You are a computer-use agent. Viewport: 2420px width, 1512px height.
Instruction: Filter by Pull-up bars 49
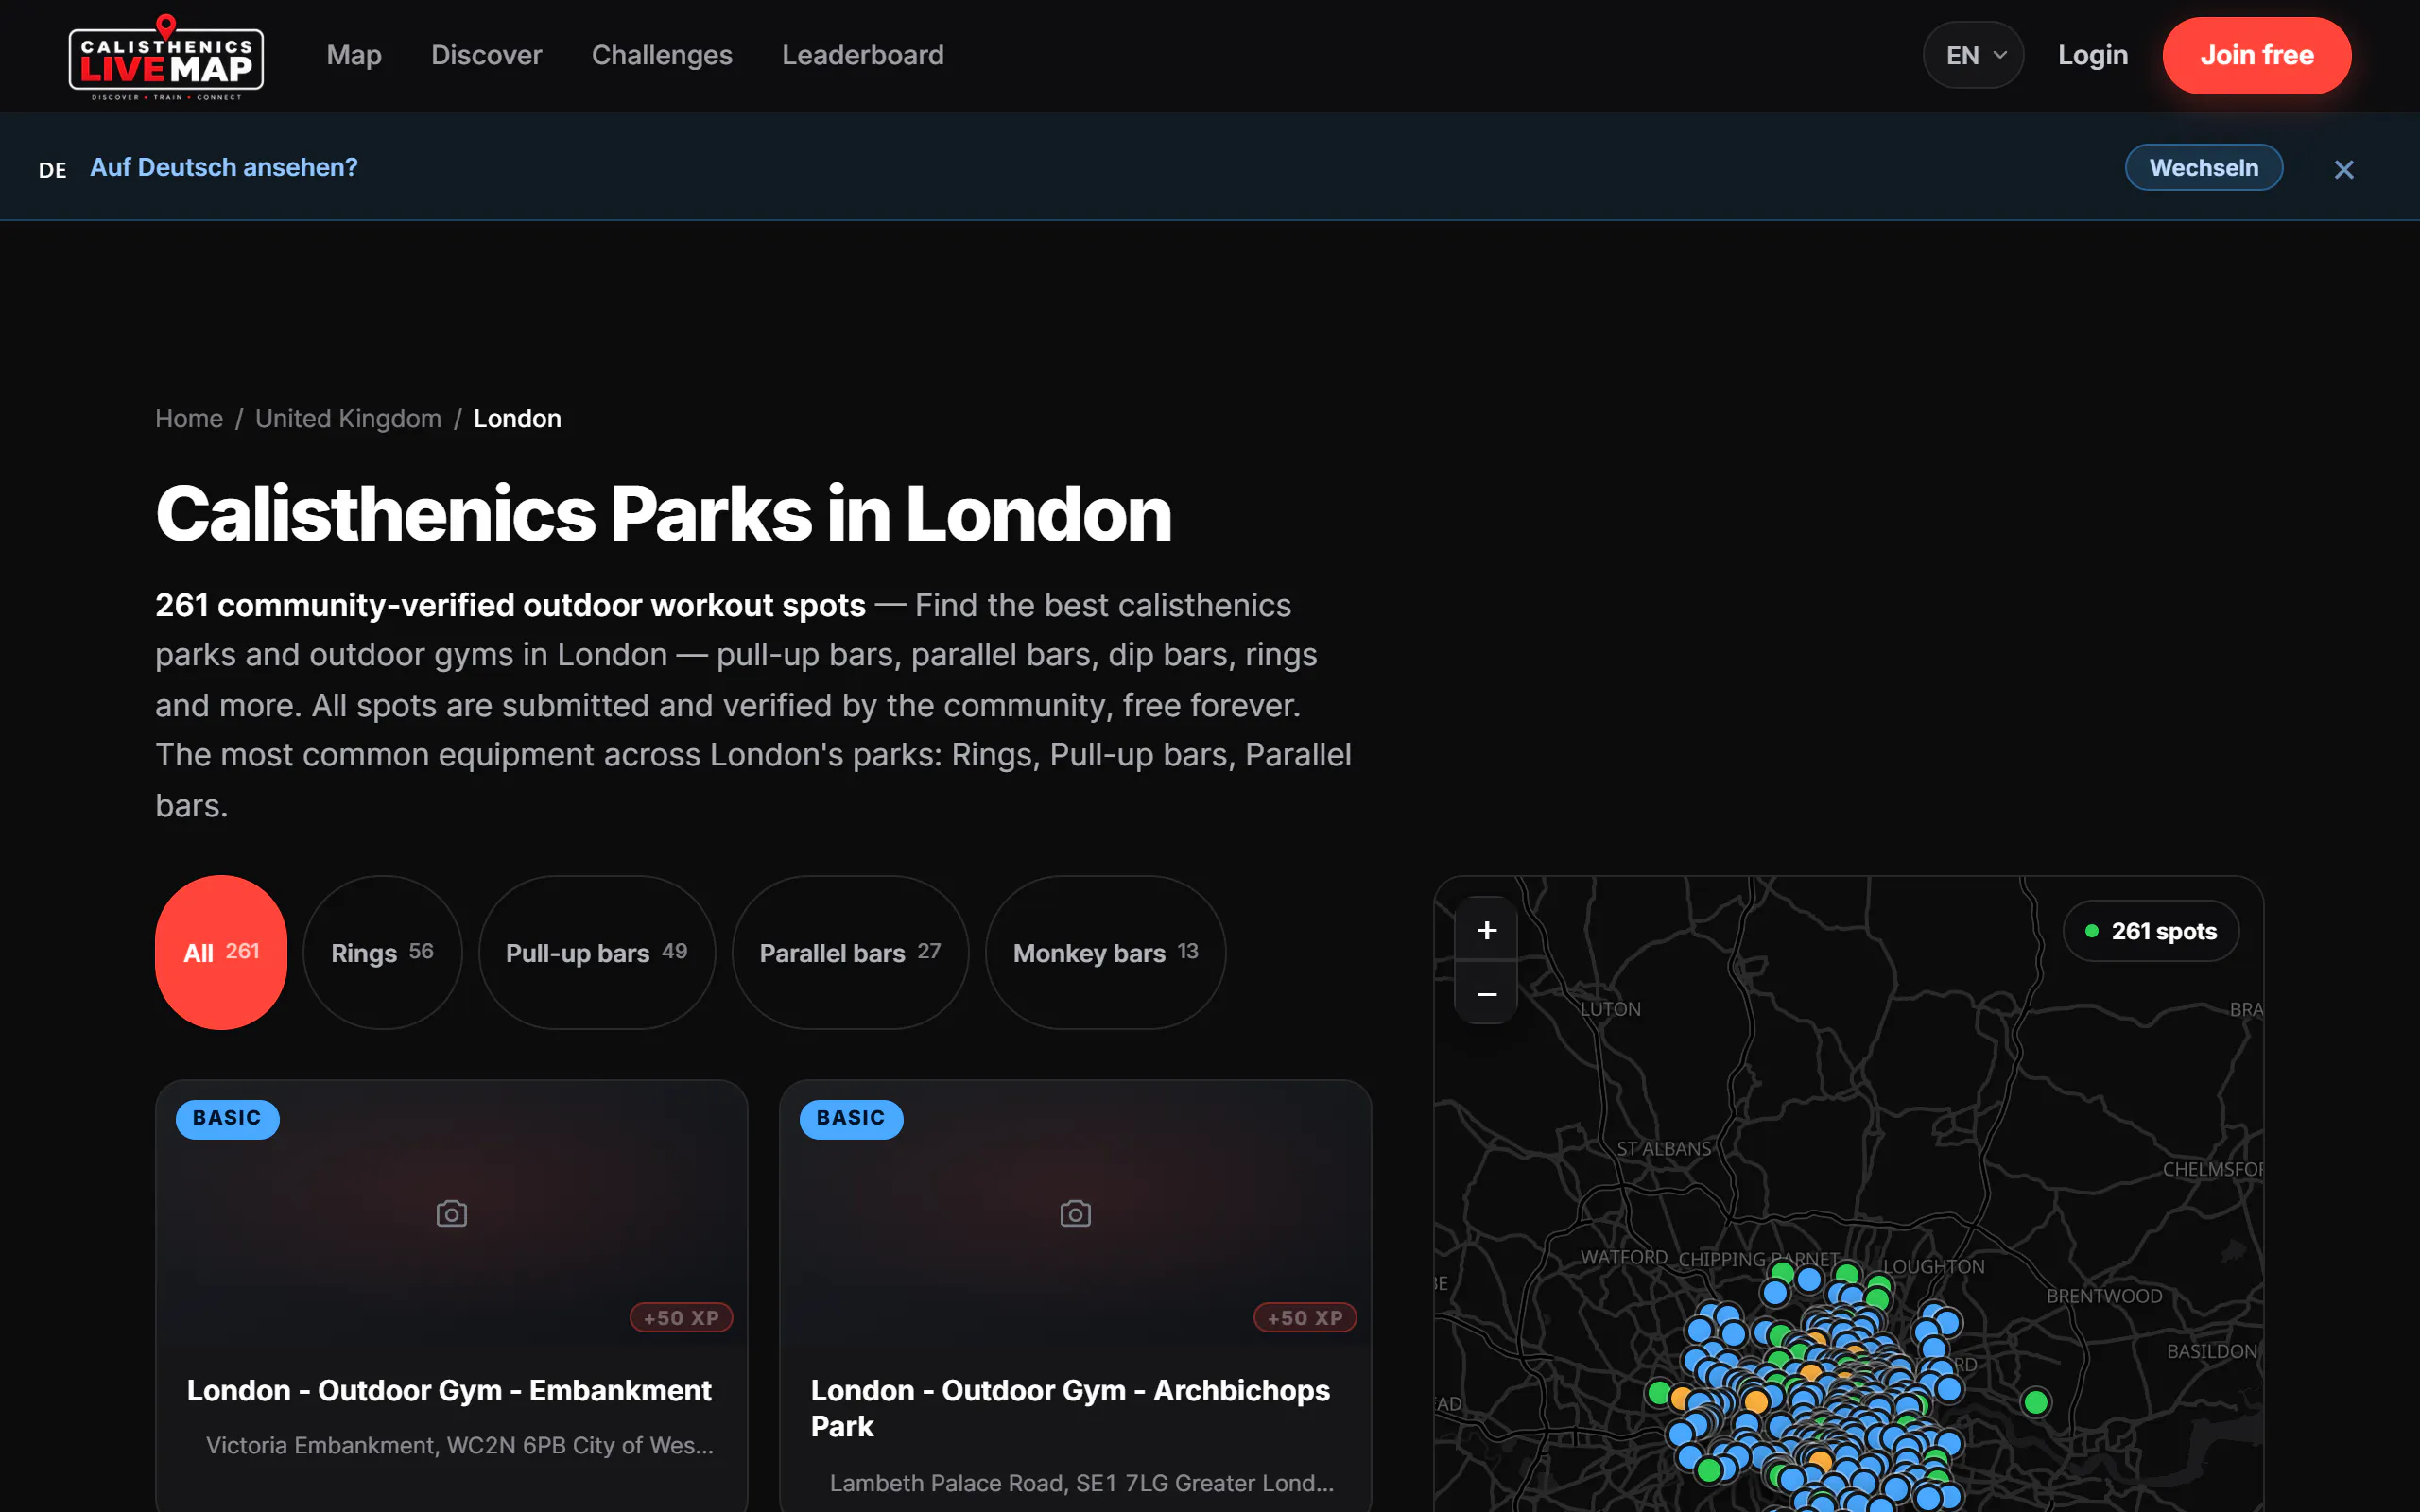(597, 952)
